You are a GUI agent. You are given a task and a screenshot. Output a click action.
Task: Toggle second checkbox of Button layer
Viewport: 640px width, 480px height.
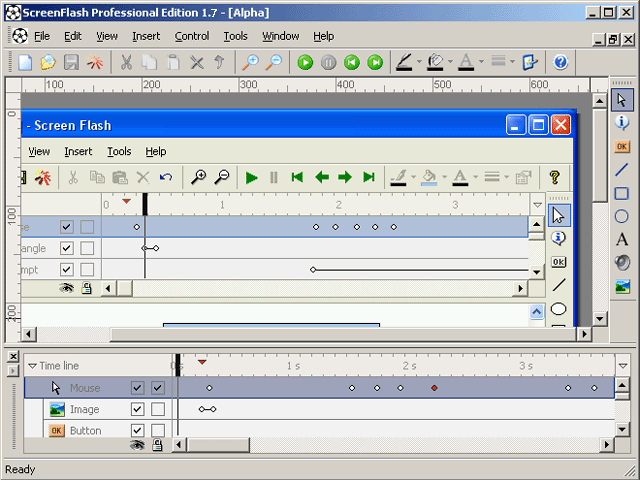click(x=158, y=430)
